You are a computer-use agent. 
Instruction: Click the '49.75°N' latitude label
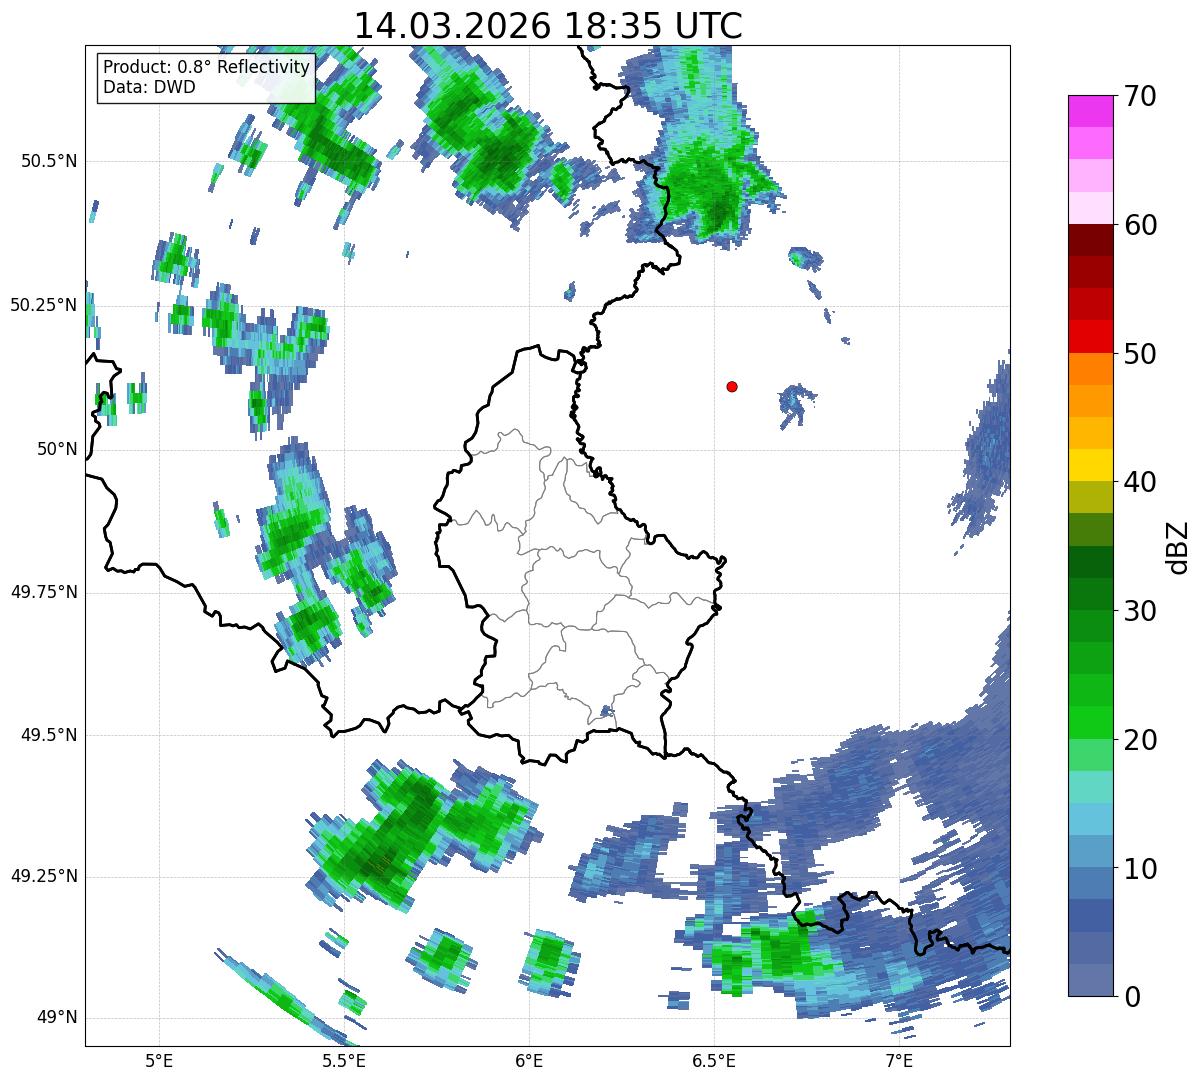[44, 592]
